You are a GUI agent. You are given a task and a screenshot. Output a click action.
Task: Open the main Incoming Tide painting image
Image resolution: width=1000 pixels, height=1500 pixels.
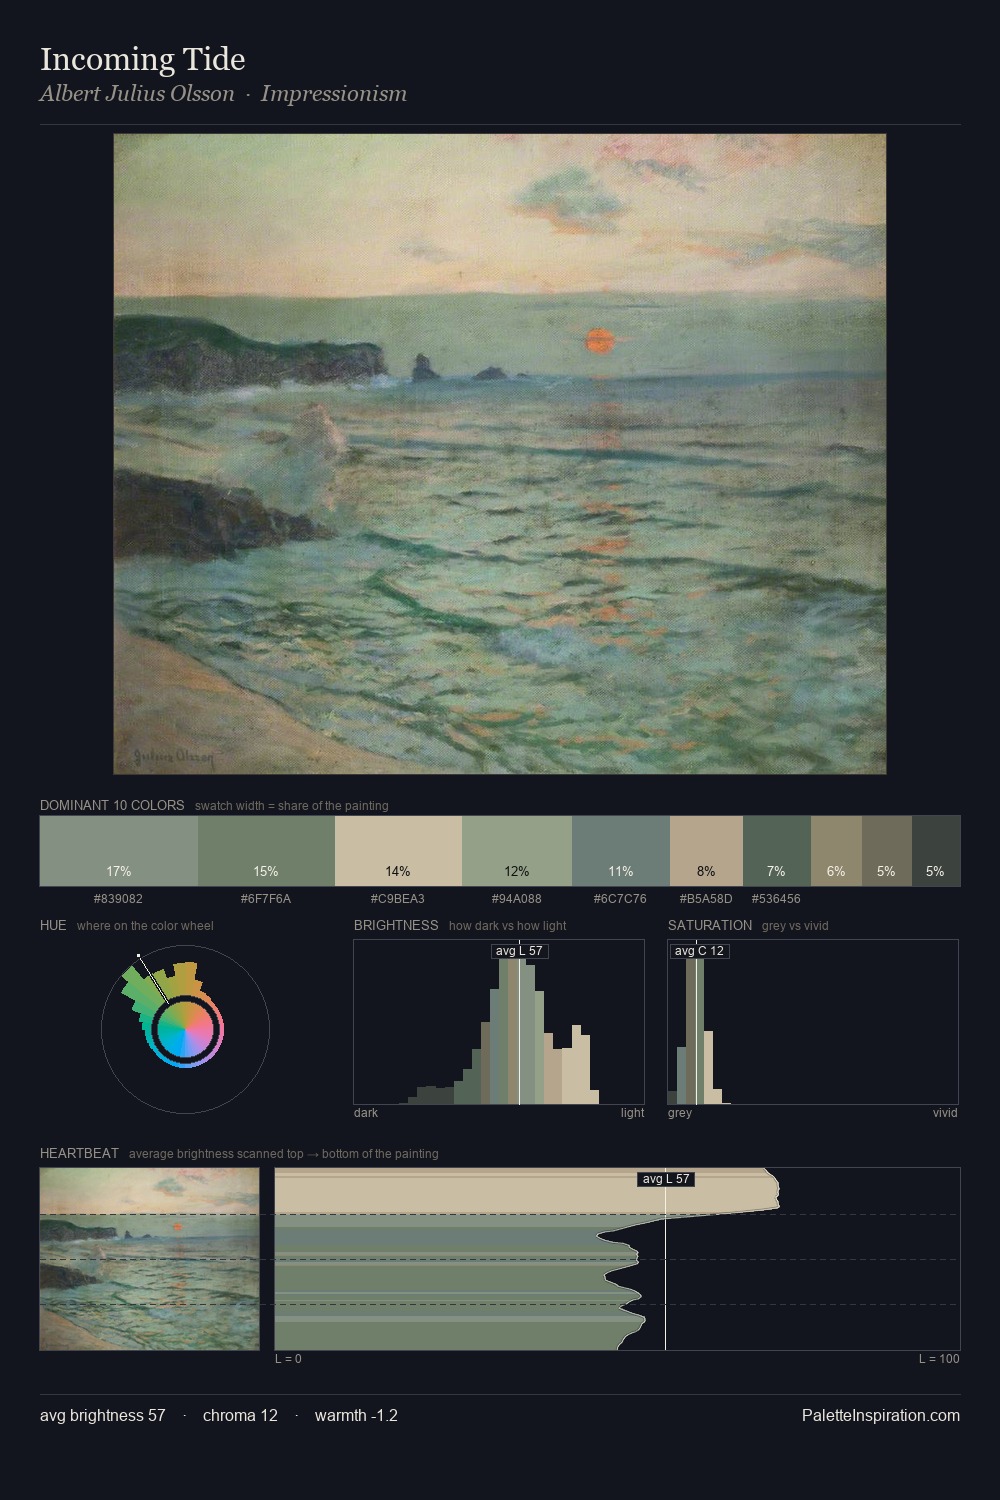[x=500, y=454]
